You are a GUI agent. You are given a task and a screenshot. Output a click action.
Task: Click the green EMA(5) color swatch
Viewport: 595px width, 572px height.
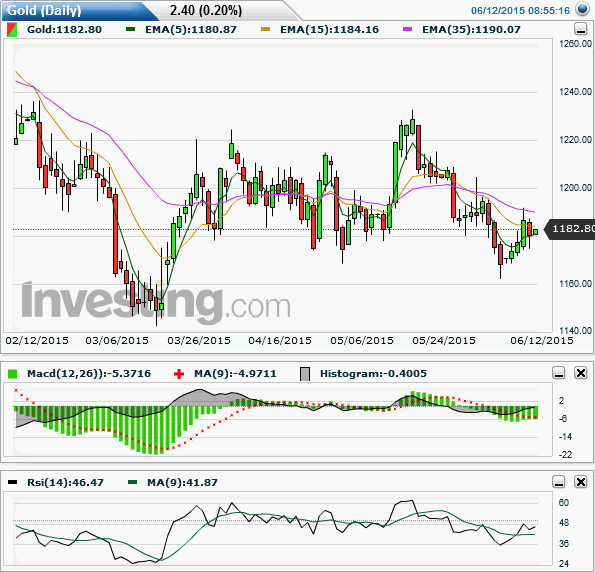(x=131, y=29)
